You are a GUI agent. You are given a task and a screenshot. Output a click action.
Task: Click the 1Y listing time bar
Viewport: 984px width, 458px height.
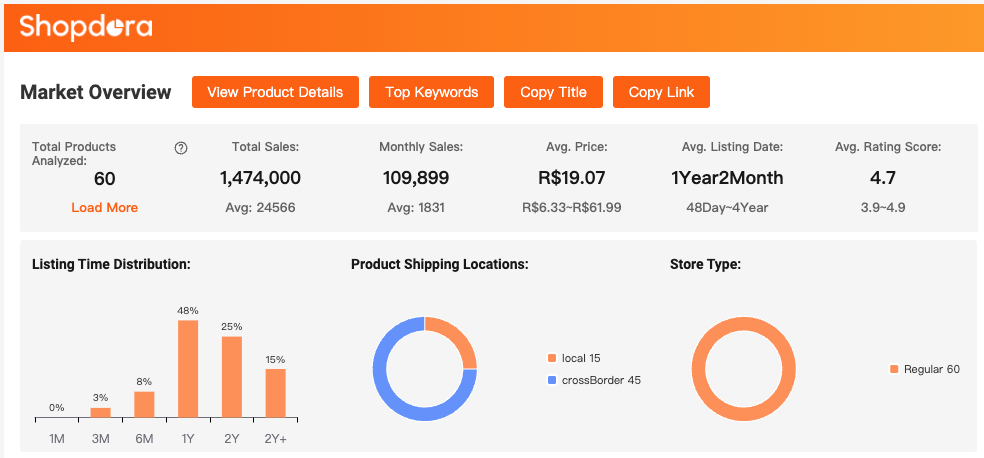click(188, 368)
